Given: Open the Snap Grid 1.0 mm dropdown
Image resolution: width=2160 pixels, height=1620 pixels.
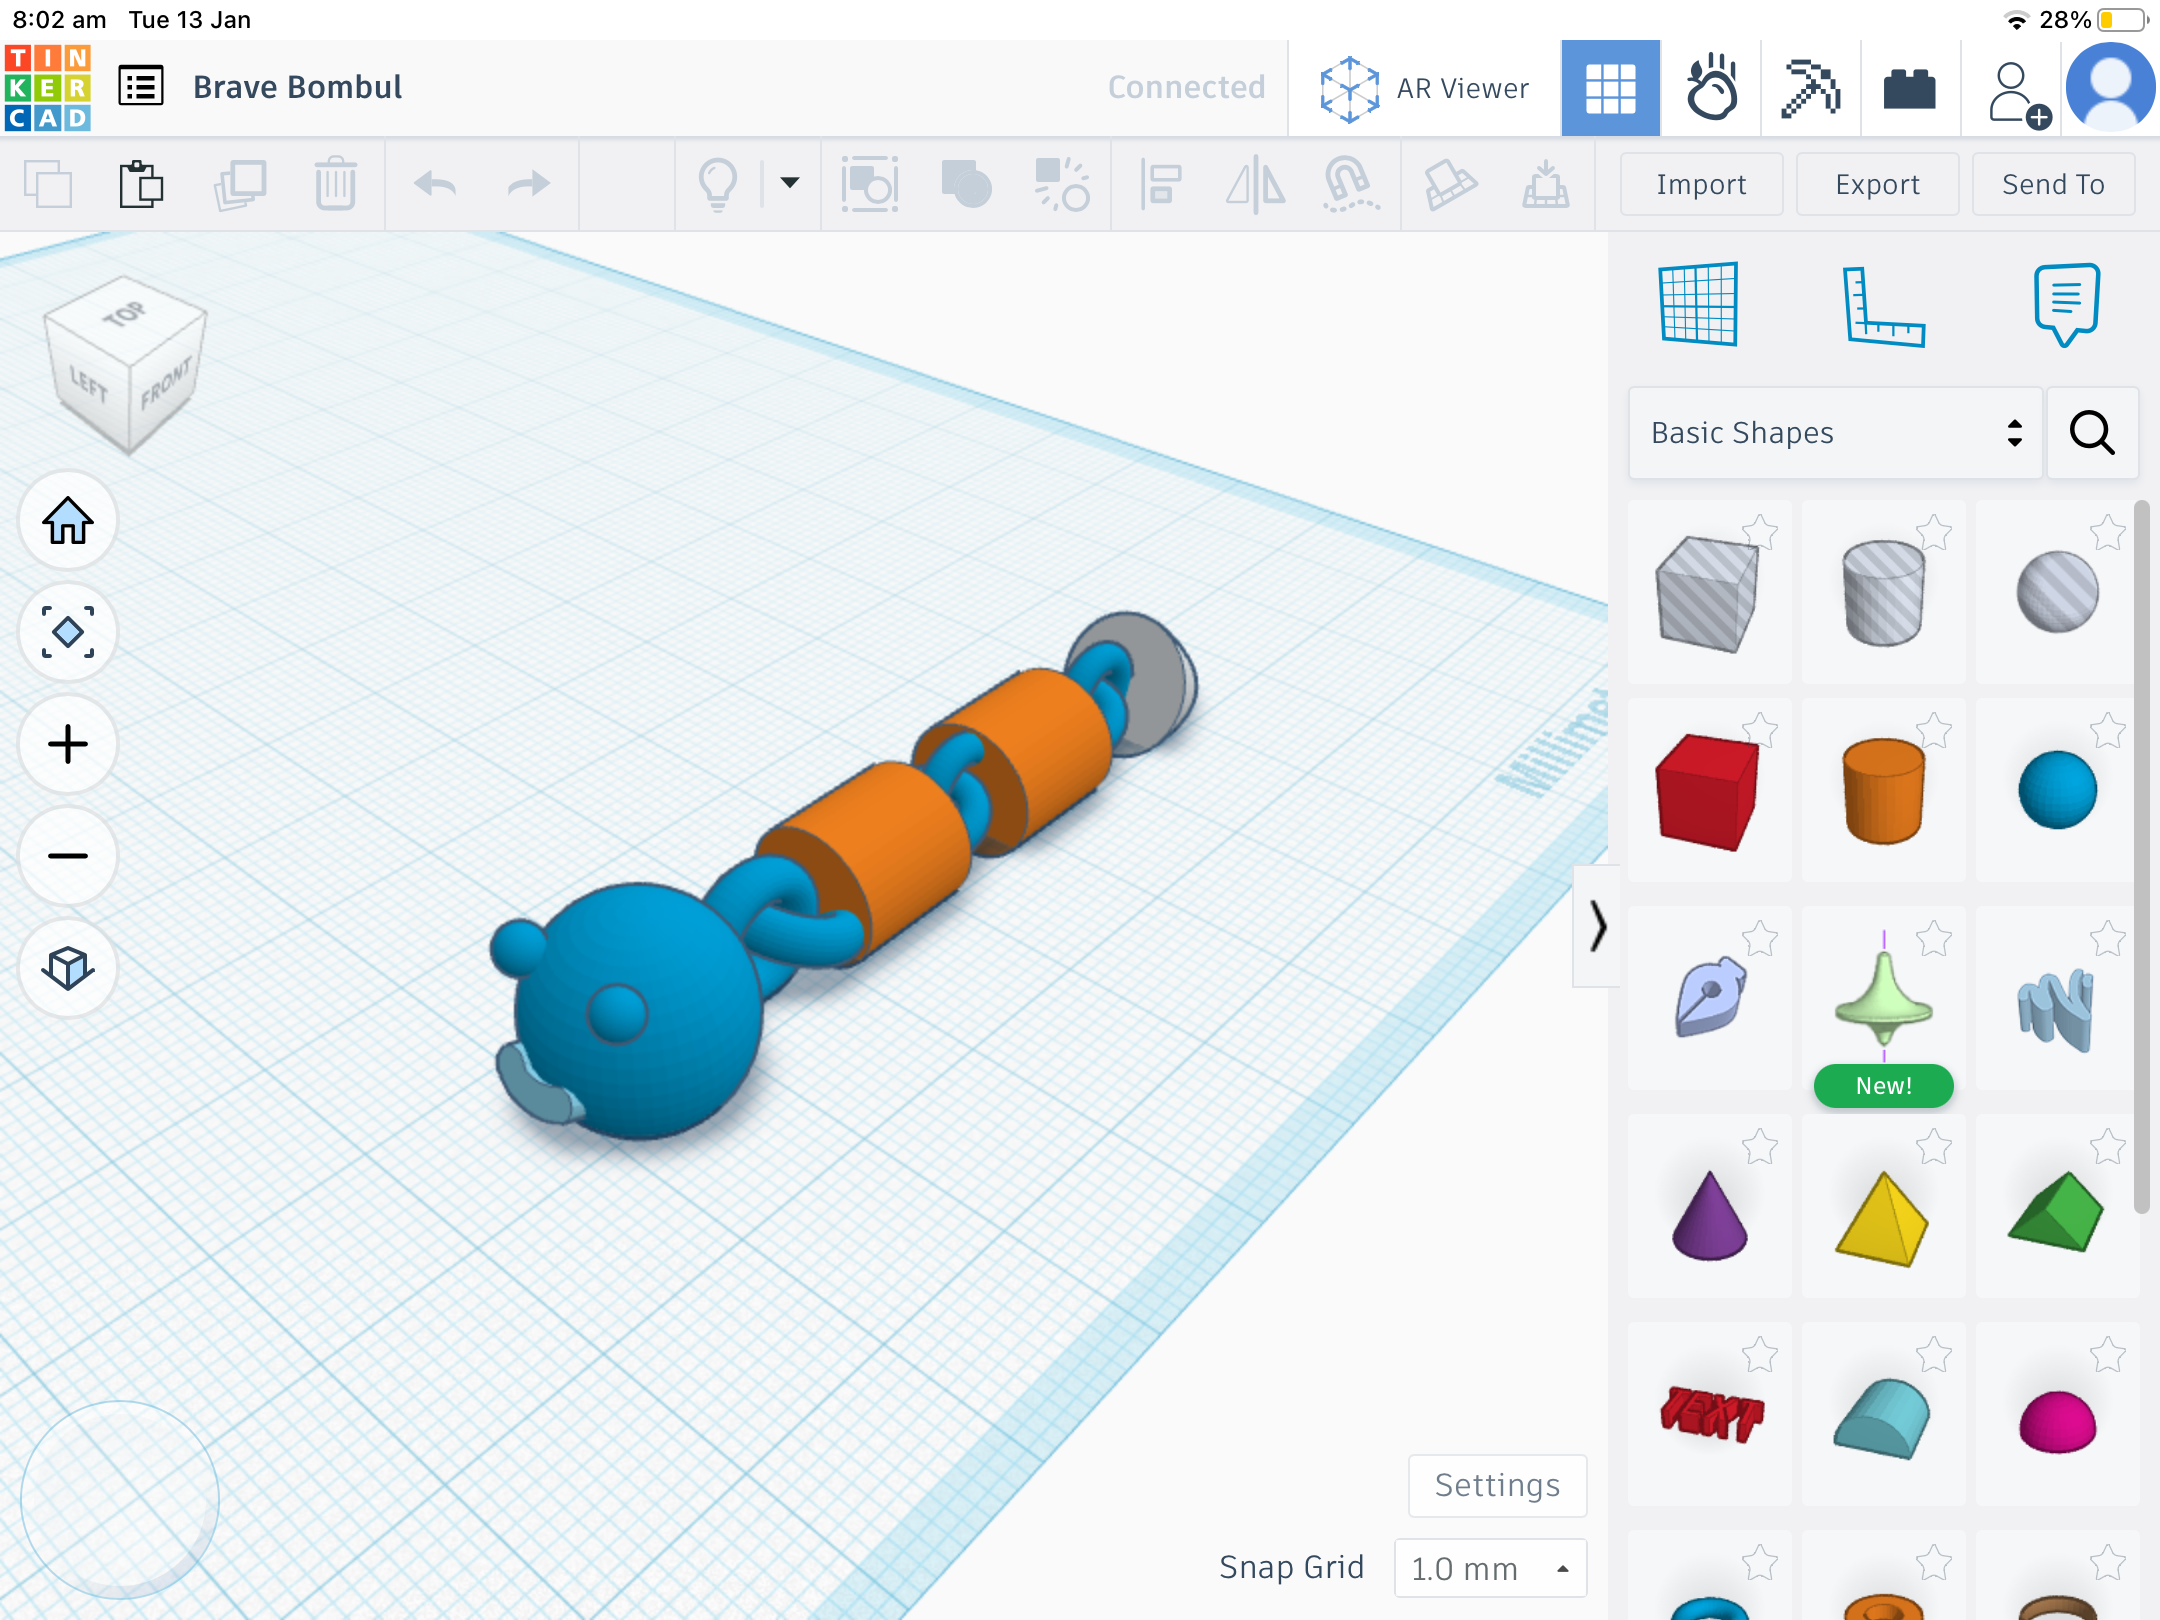Looking at the screenshot, I should [x=1490, y=1568].
